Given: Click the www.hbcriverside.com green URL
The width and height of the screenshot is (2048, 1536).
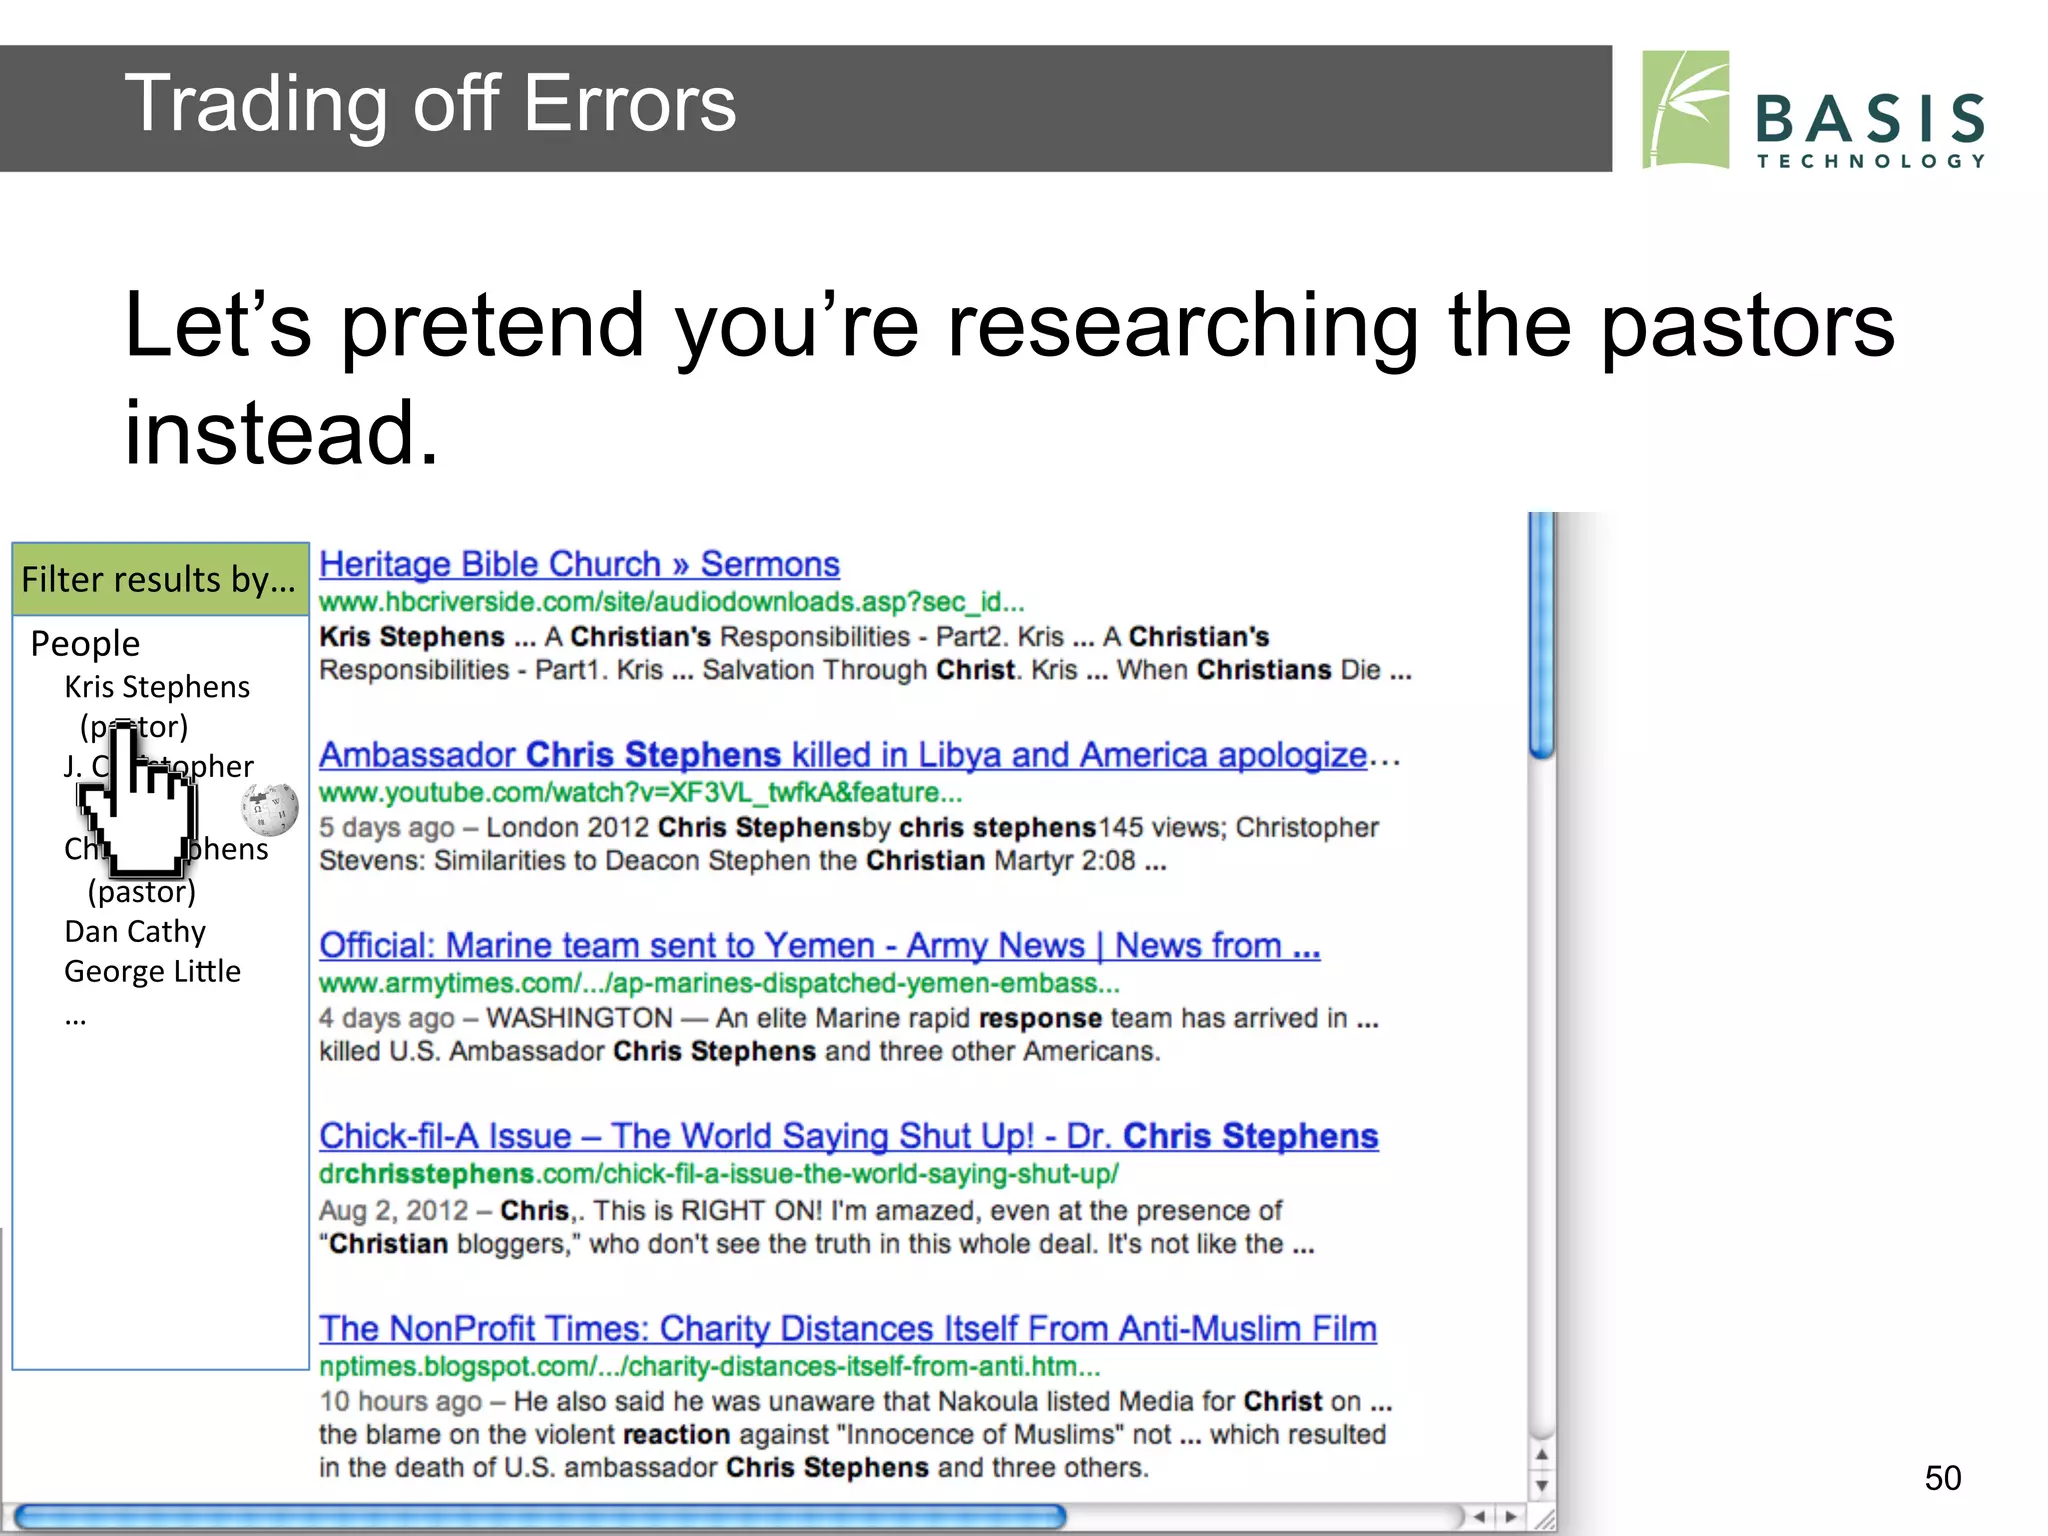Looking at the screenshot, I should 671,602.
